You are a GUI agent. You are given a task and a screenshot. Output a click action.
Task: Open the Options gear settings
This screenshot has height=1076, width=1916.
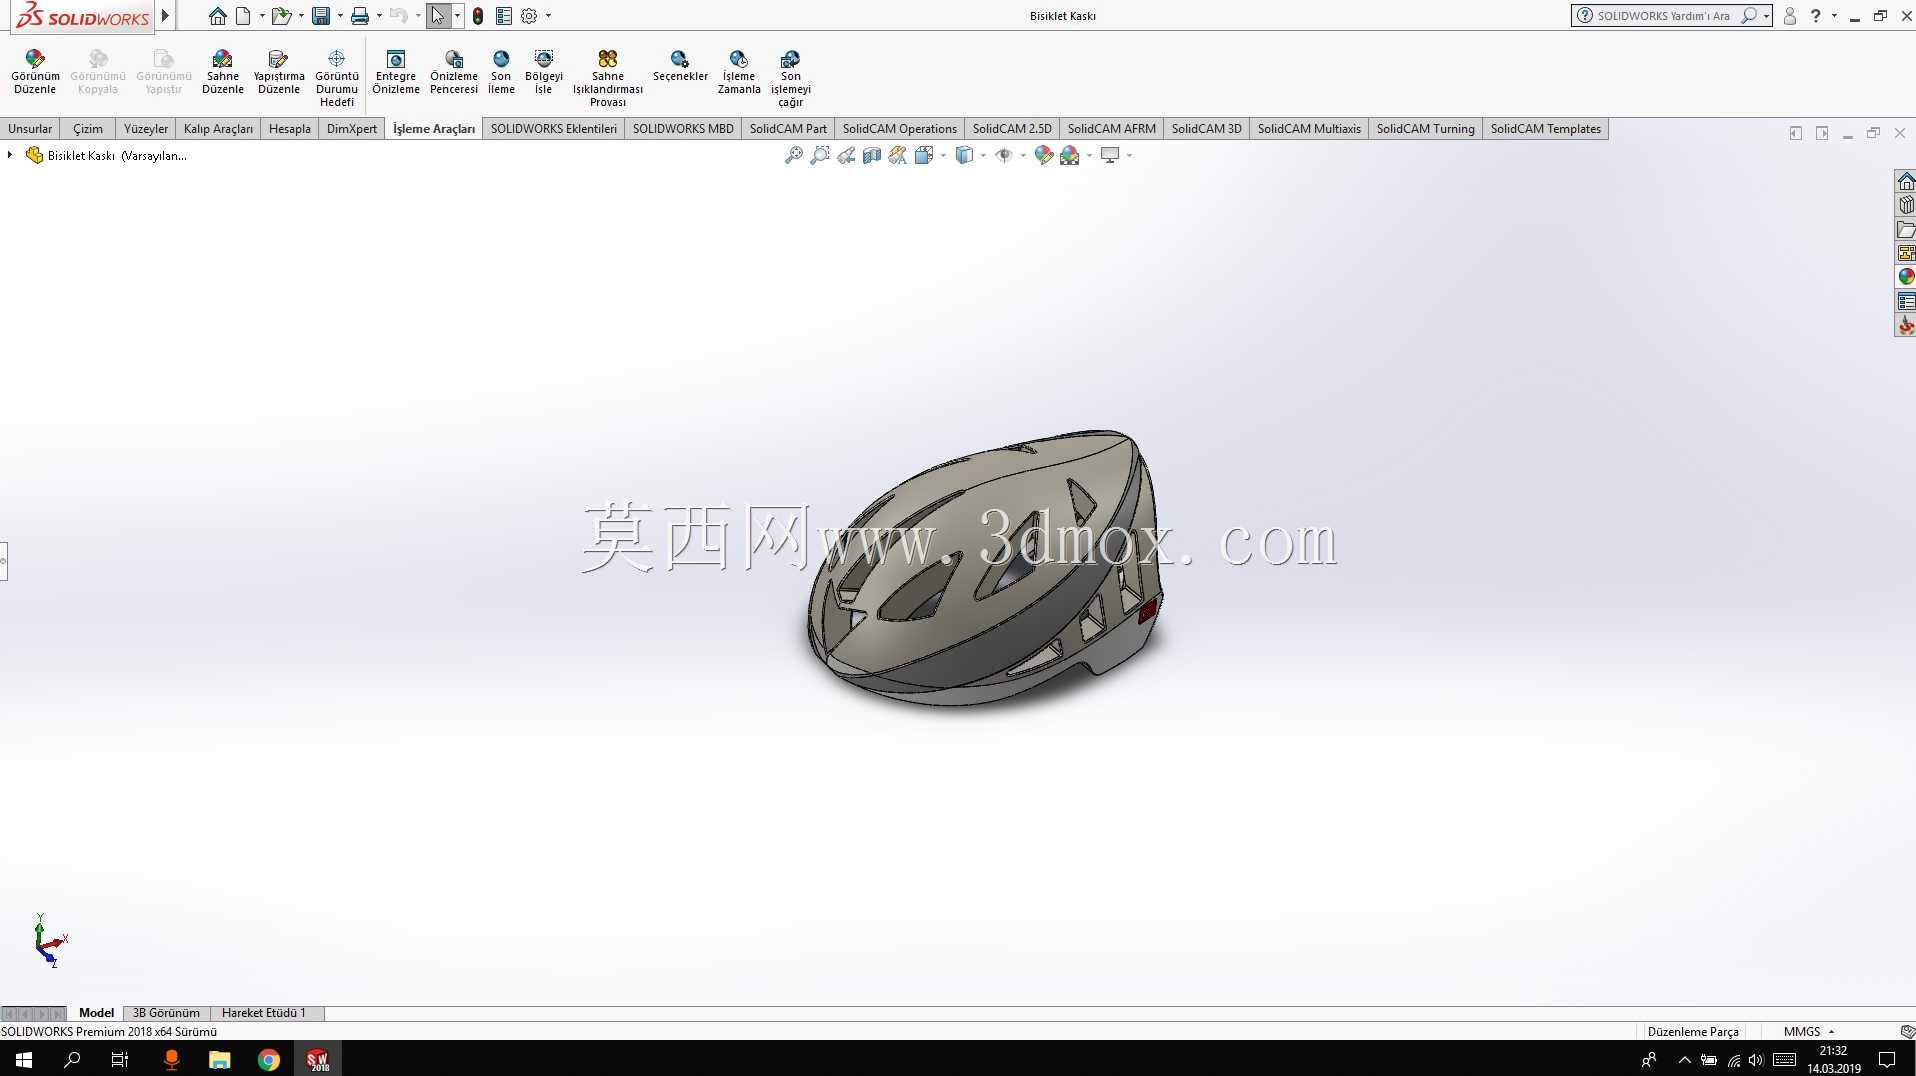[529, 16]
